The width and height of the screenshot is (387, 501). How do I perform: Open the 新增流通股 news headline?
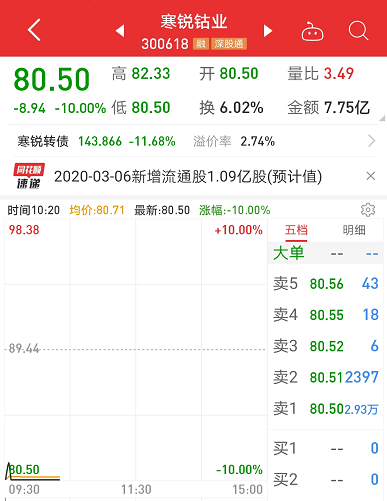point(188,176)
